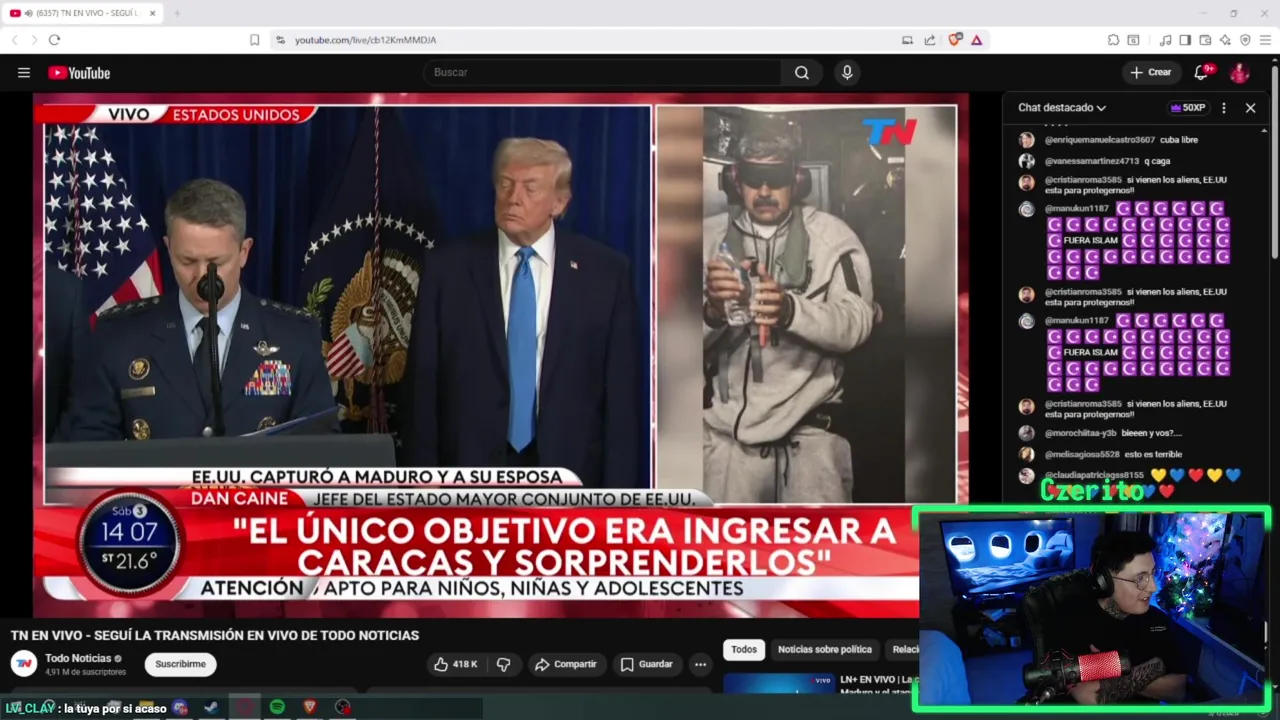Screen dimensions: 1280x720
Task: Dislike the video with thumbs down
Action: tap(503, 664)
